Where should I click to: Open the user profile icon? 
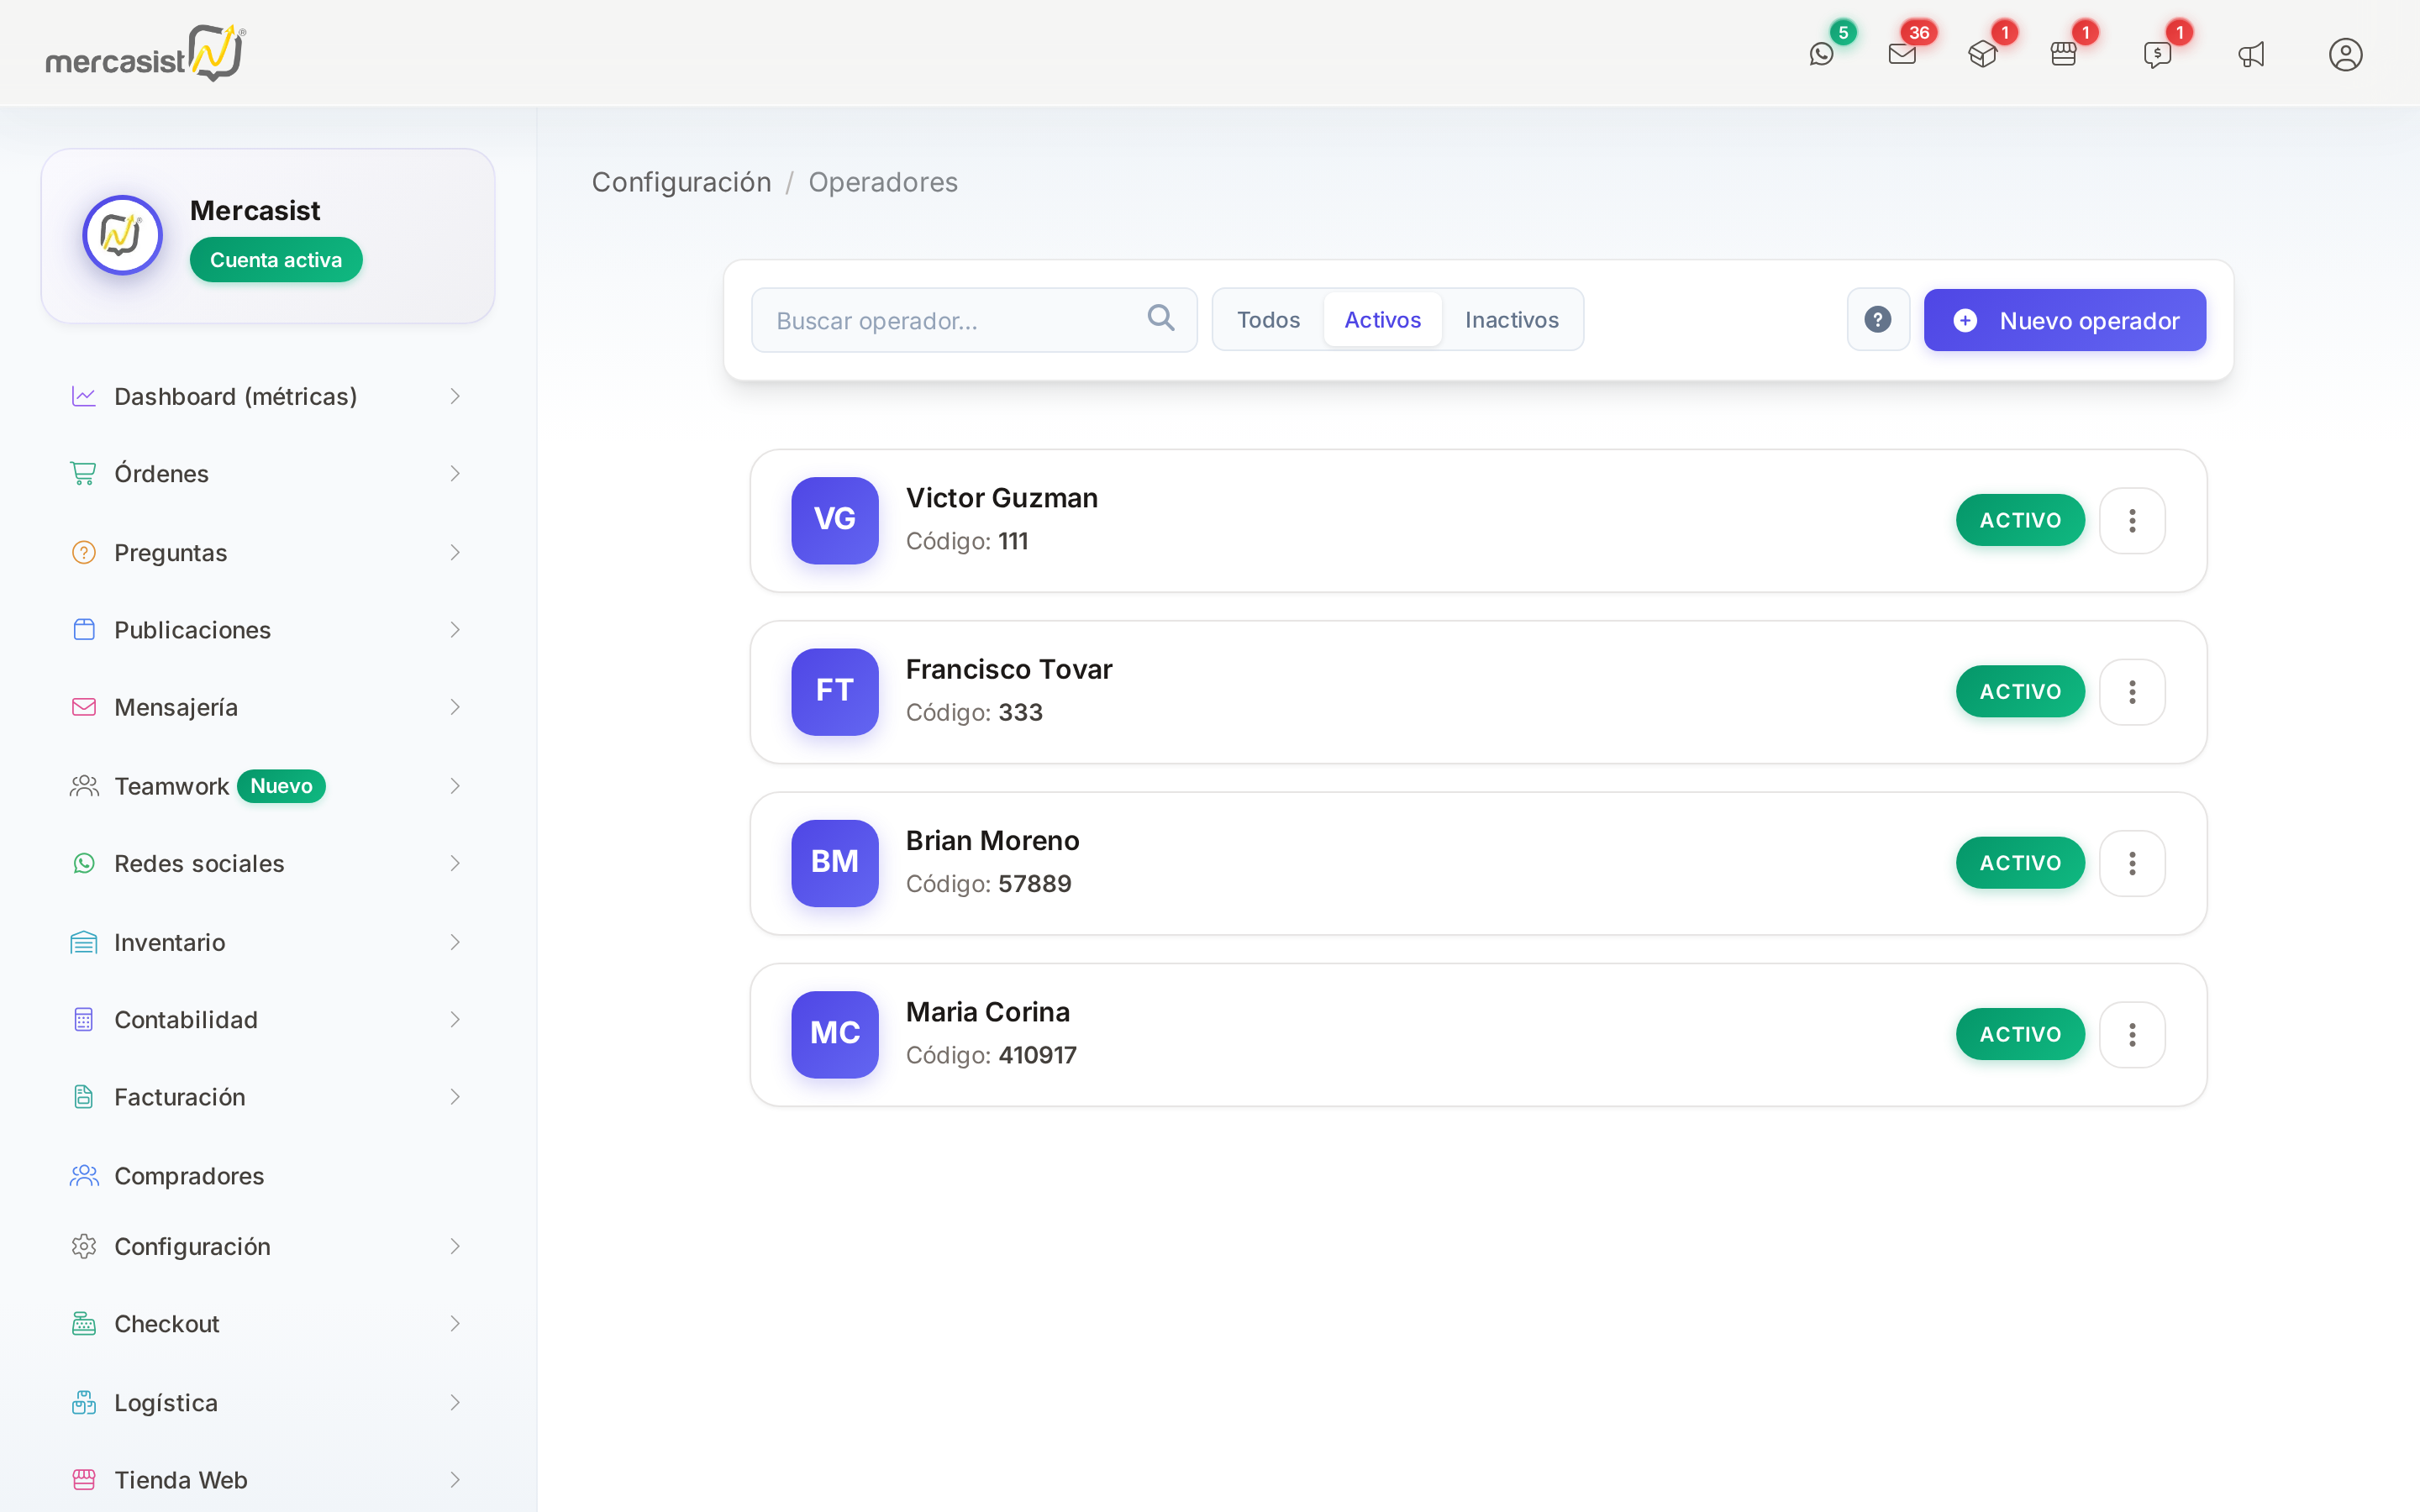[x=2345, y=54]
